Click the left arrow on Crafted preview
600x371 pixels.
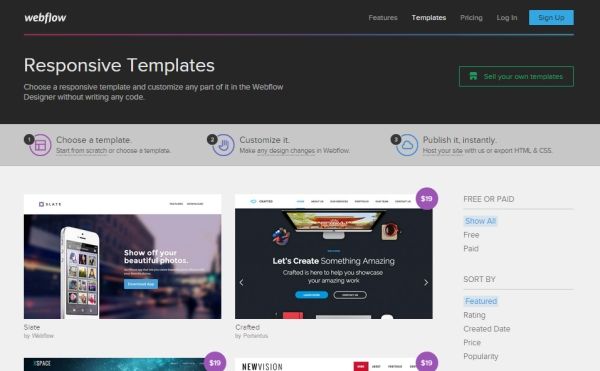point(241,283)
